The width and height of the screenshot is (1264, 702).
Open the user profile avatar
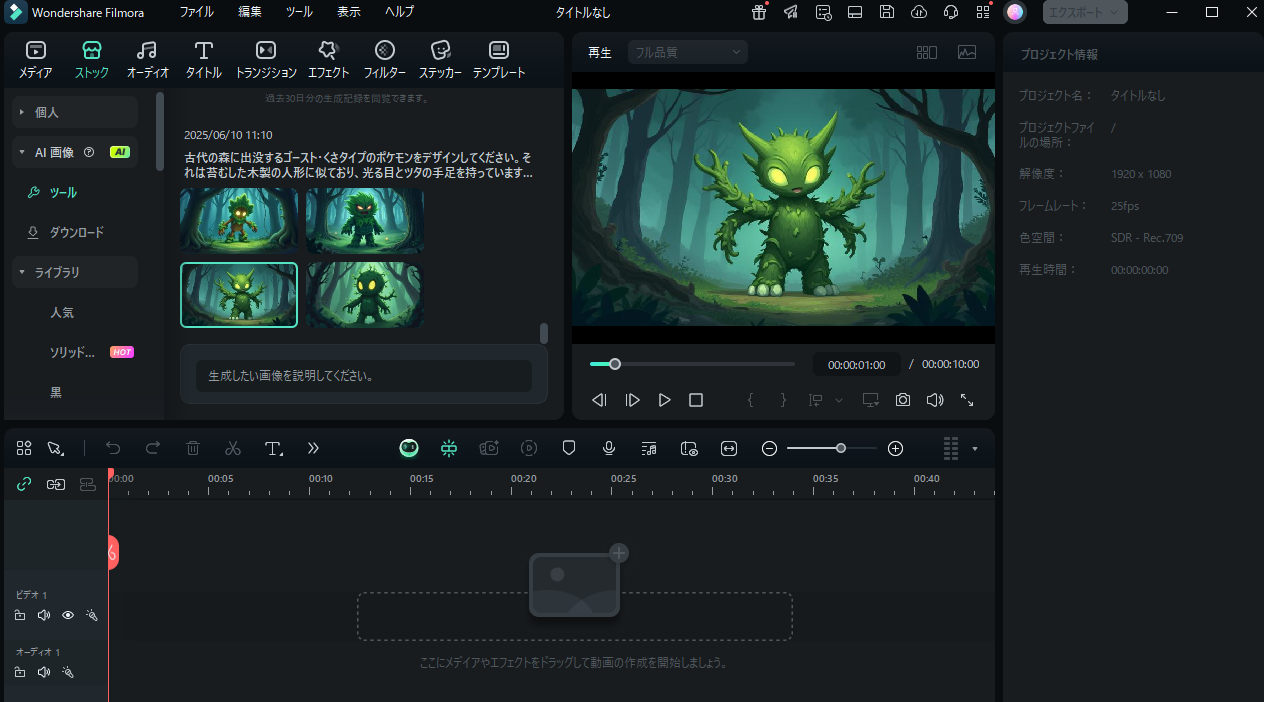(1015, 12)
